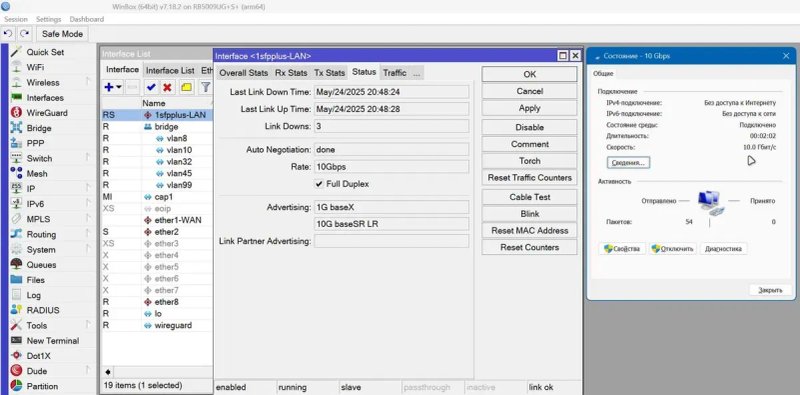
Task: Open the Settings menu
Action: point(48,19)
